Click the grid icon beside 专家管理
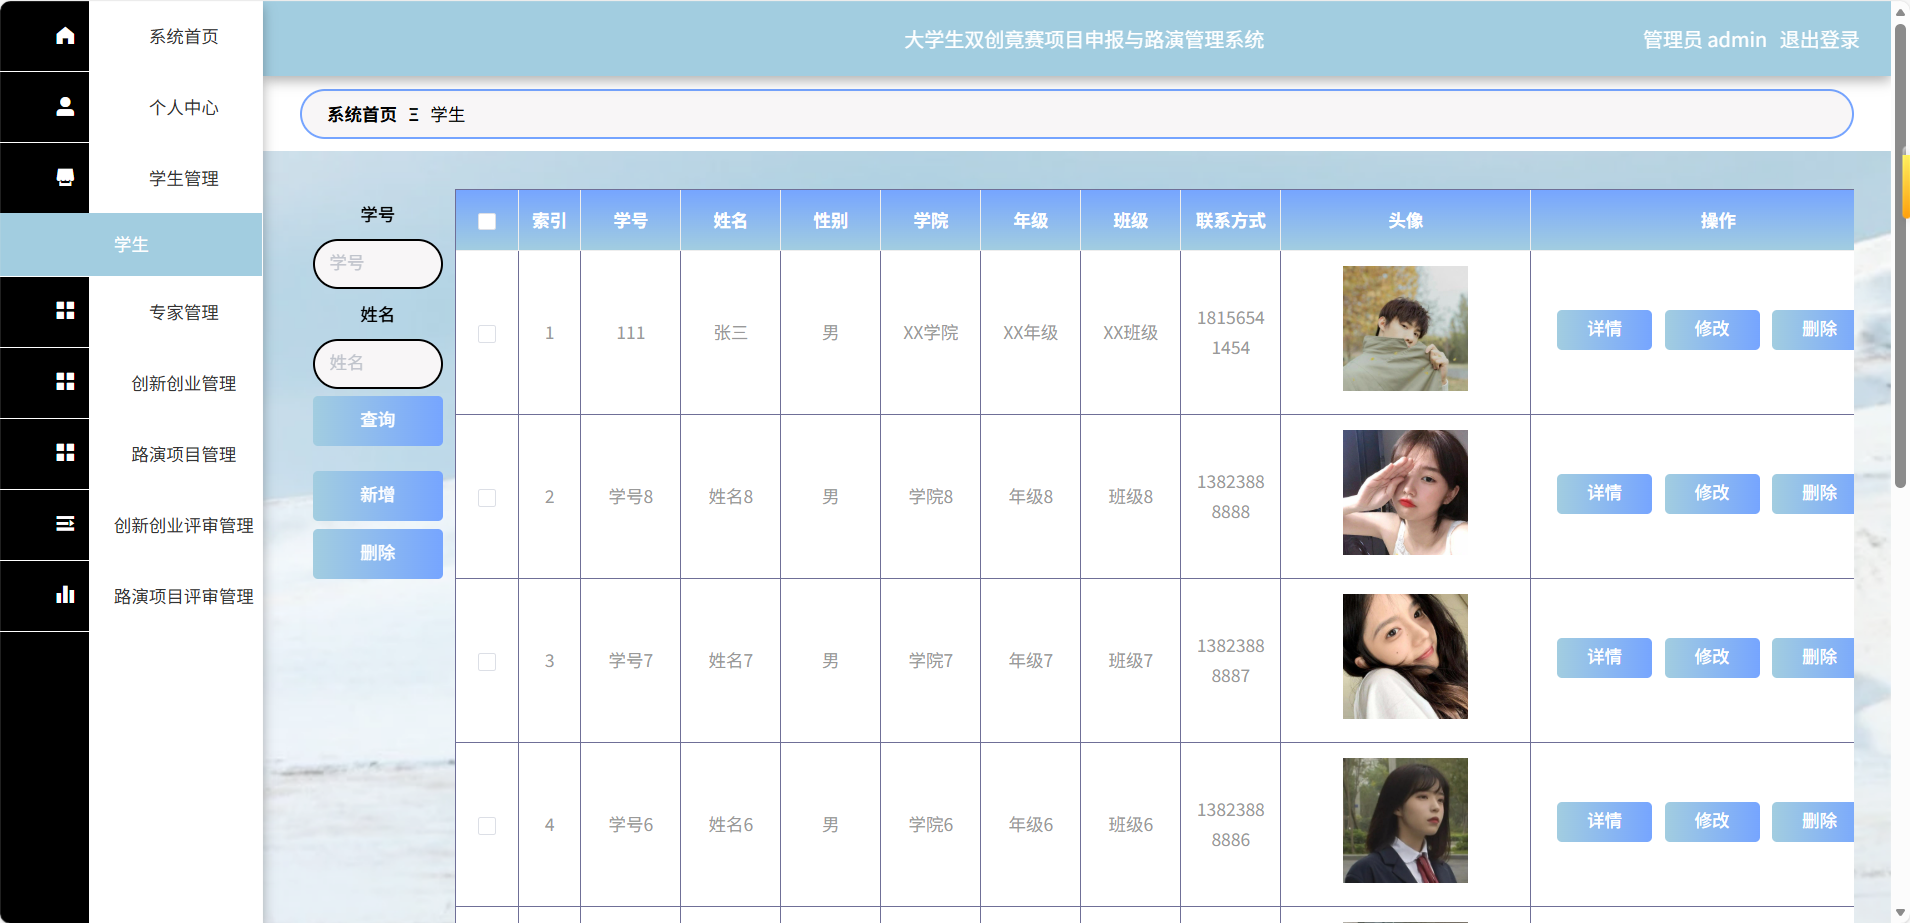The width and height of the screenshot is (1910, 923). tap(65, 311)
